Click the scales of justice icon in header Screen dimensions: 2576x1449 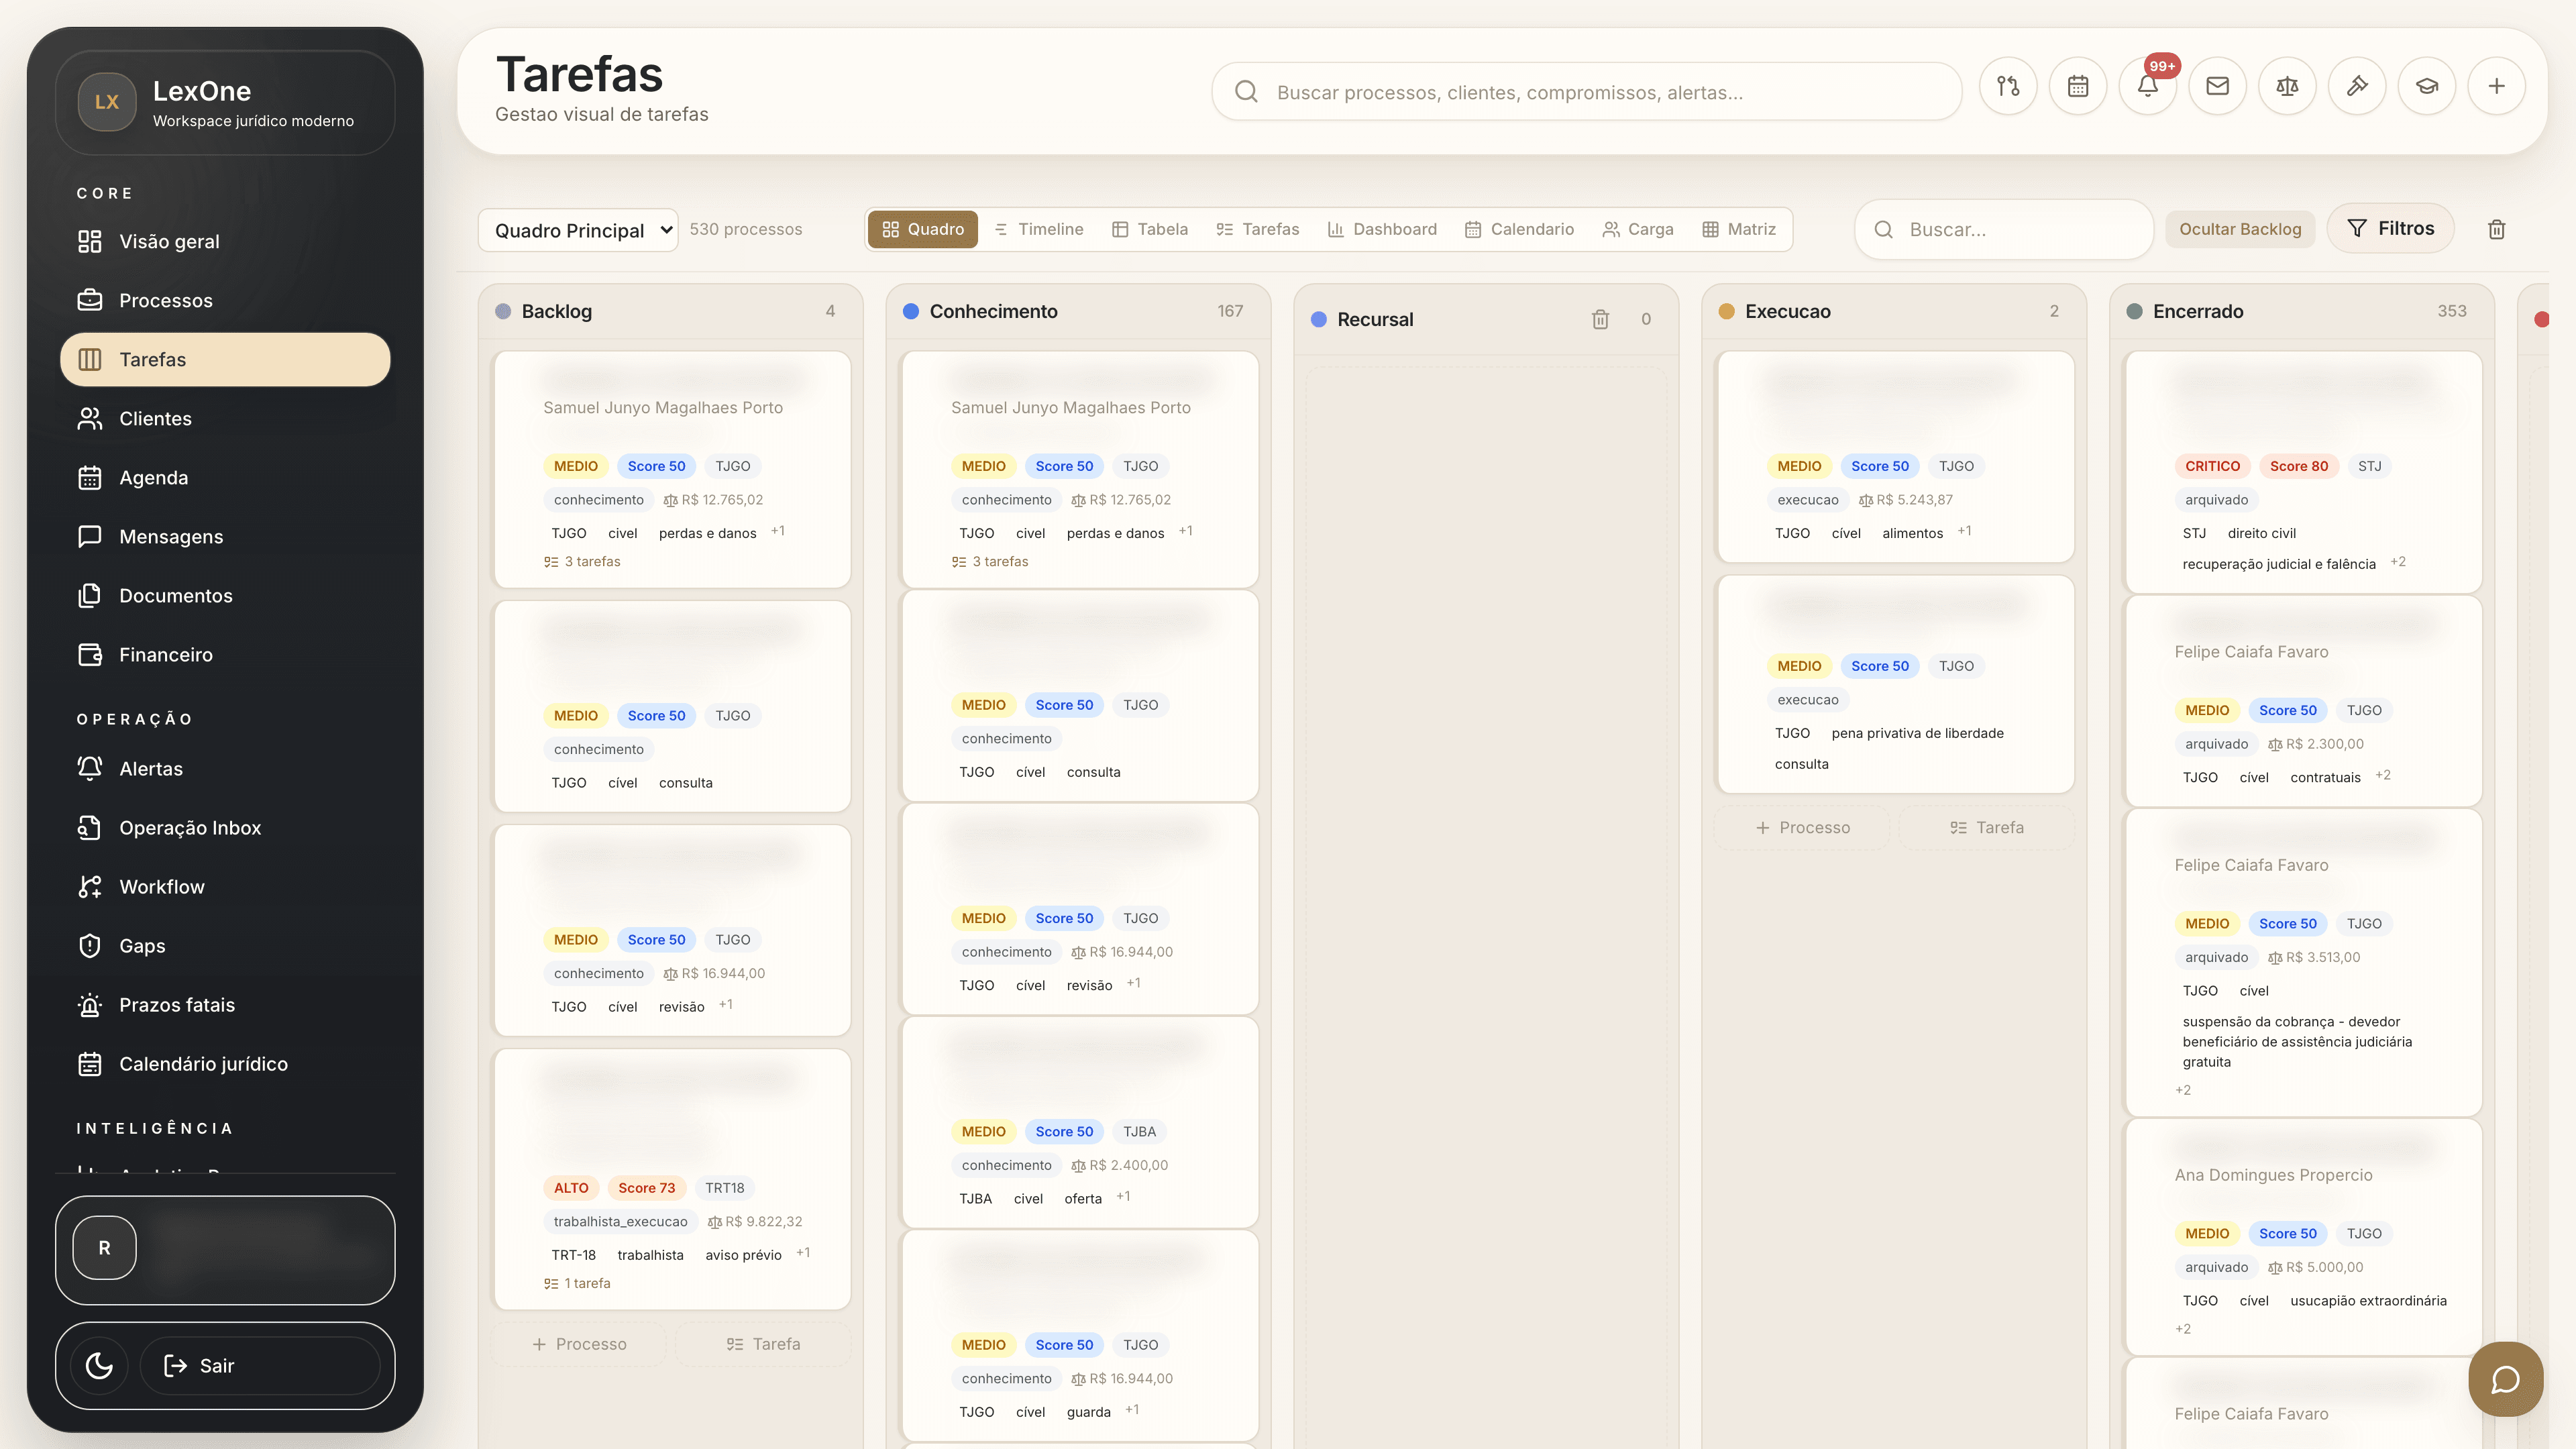2287,86
